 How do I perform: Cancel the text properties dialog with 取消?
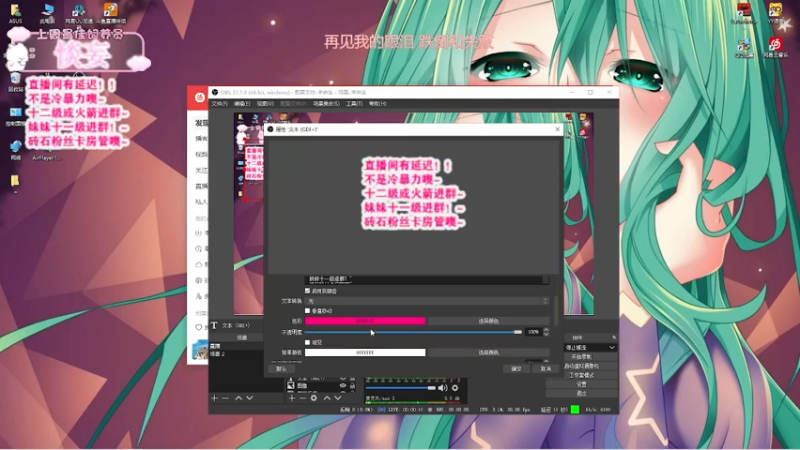(x=546, y=369)
